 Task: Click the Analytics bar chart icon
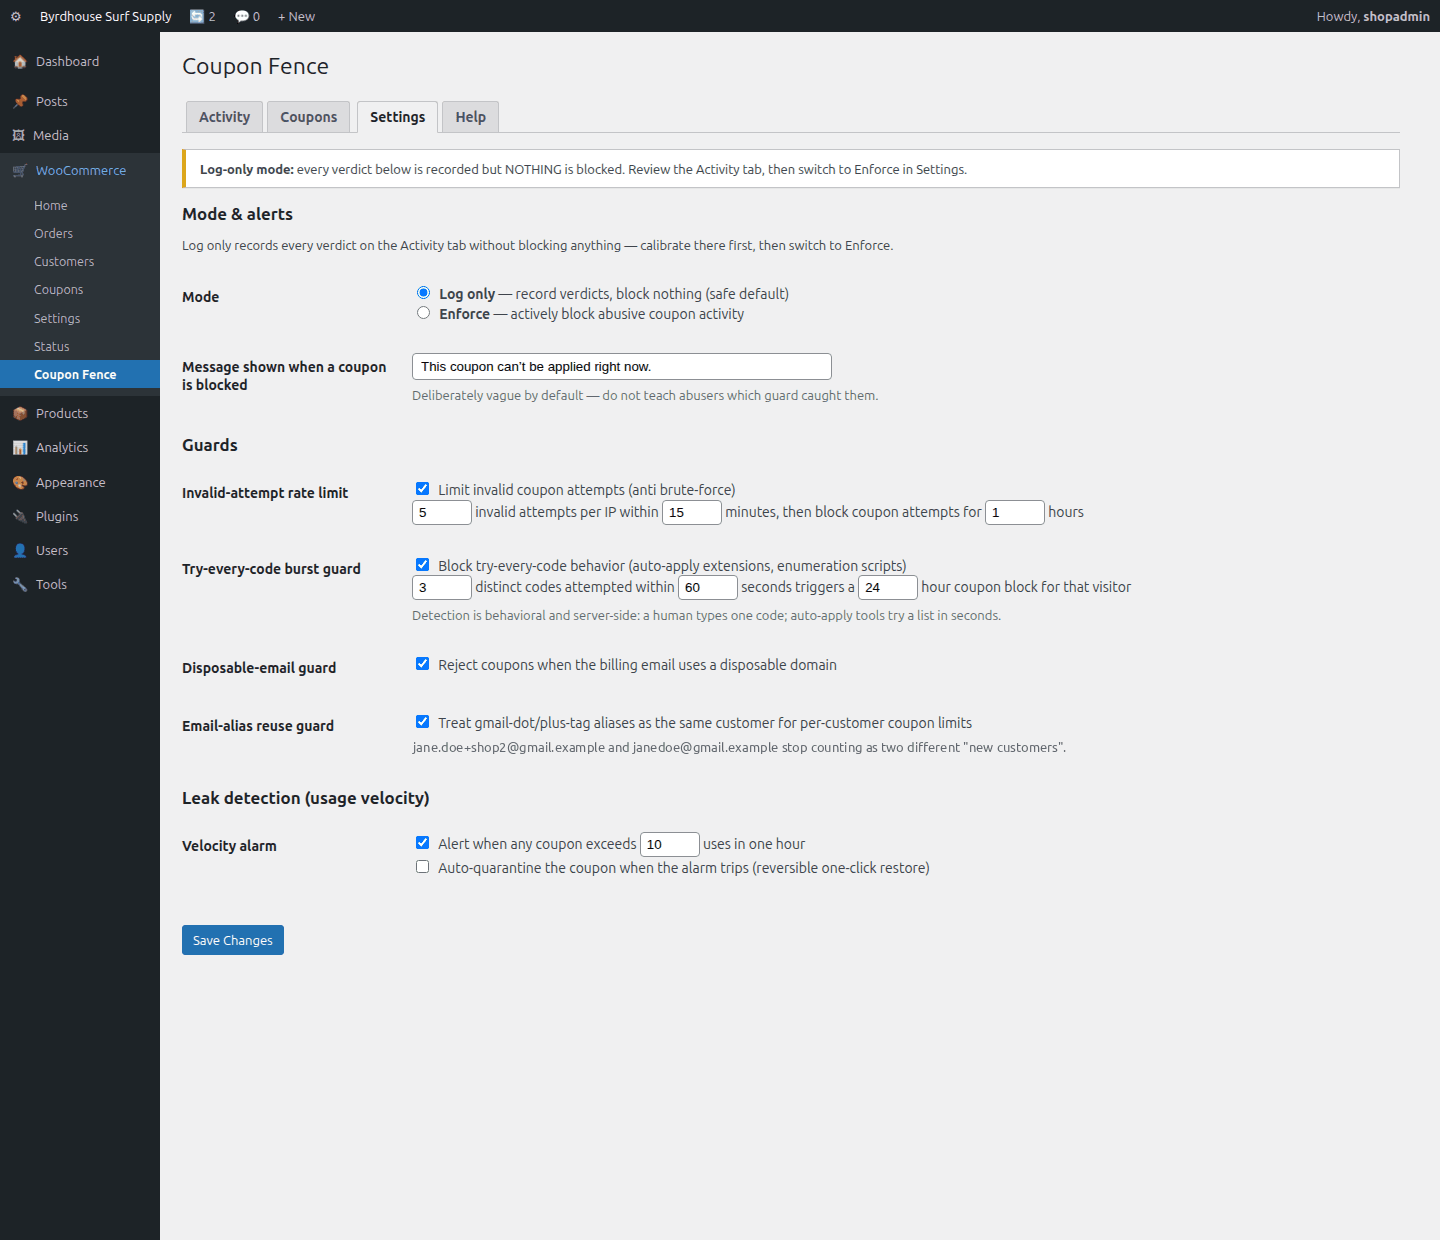(20, 448)
